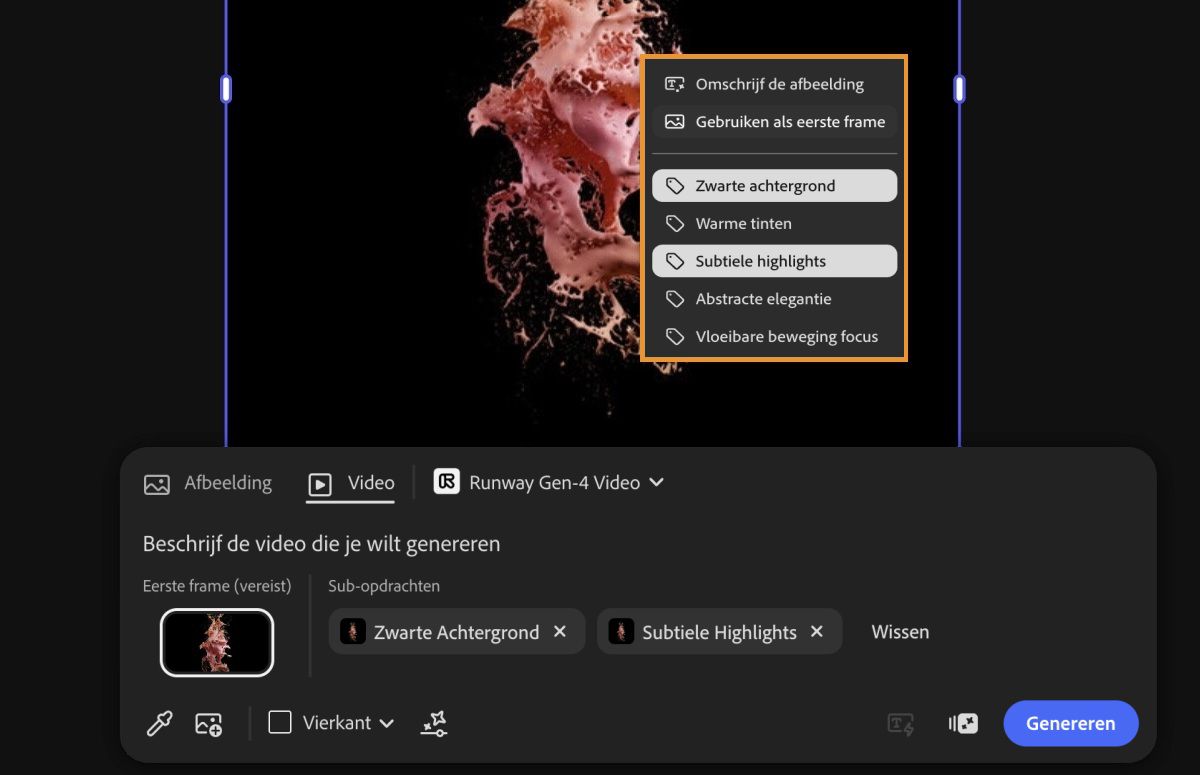Click the 'Subtiele Highlights' chip label

point(719,632)
